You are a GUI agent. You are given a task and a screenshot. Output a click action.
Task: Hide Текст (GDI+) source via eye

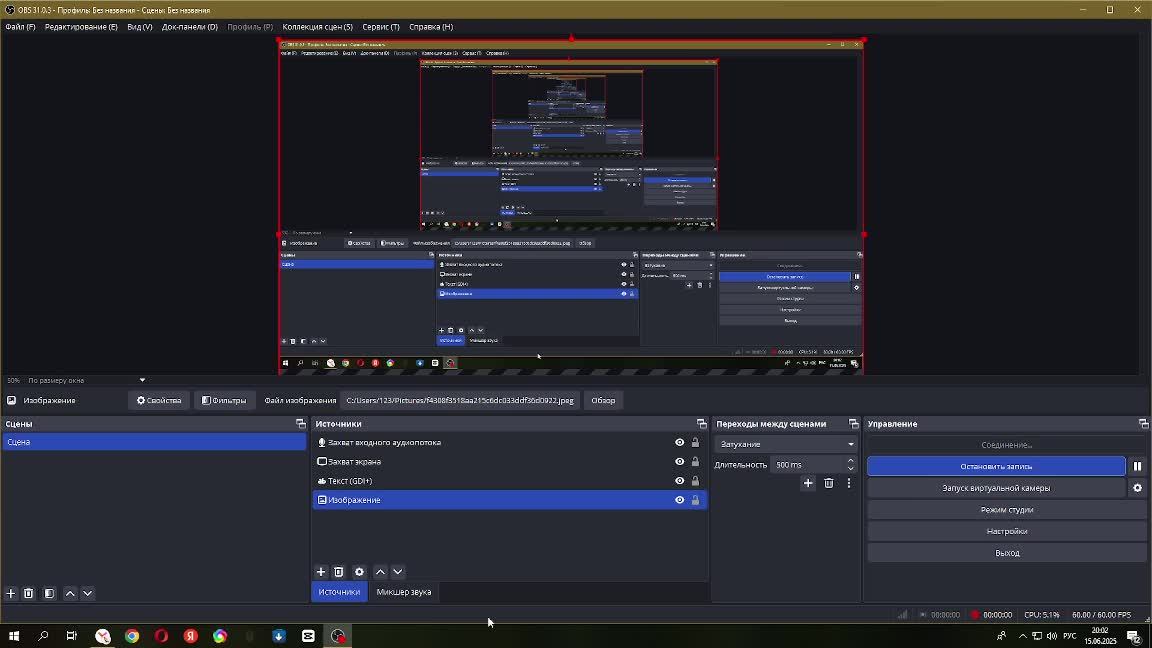tap(680, 480)
